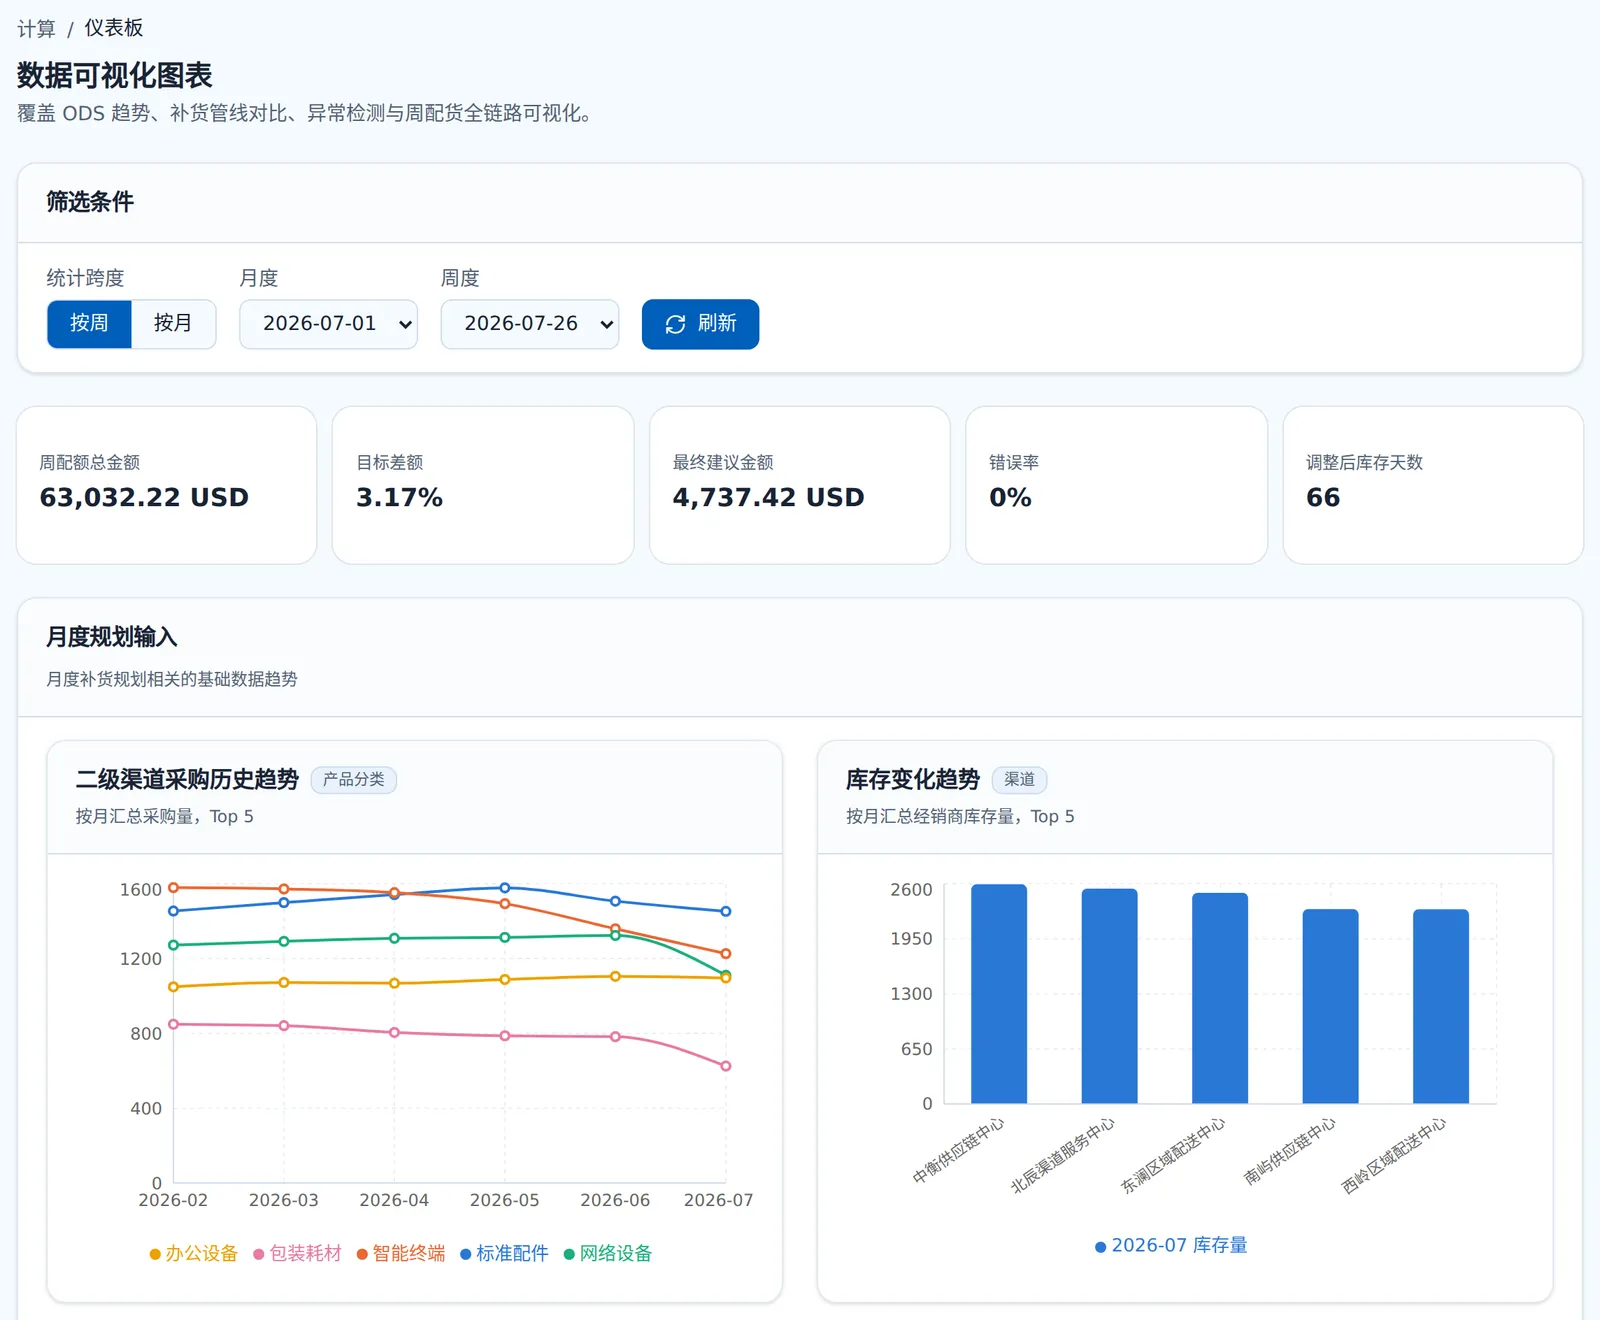
Task: Open the 周度 2026-07-26 dropdown
Action: click(x=530, y=324)
